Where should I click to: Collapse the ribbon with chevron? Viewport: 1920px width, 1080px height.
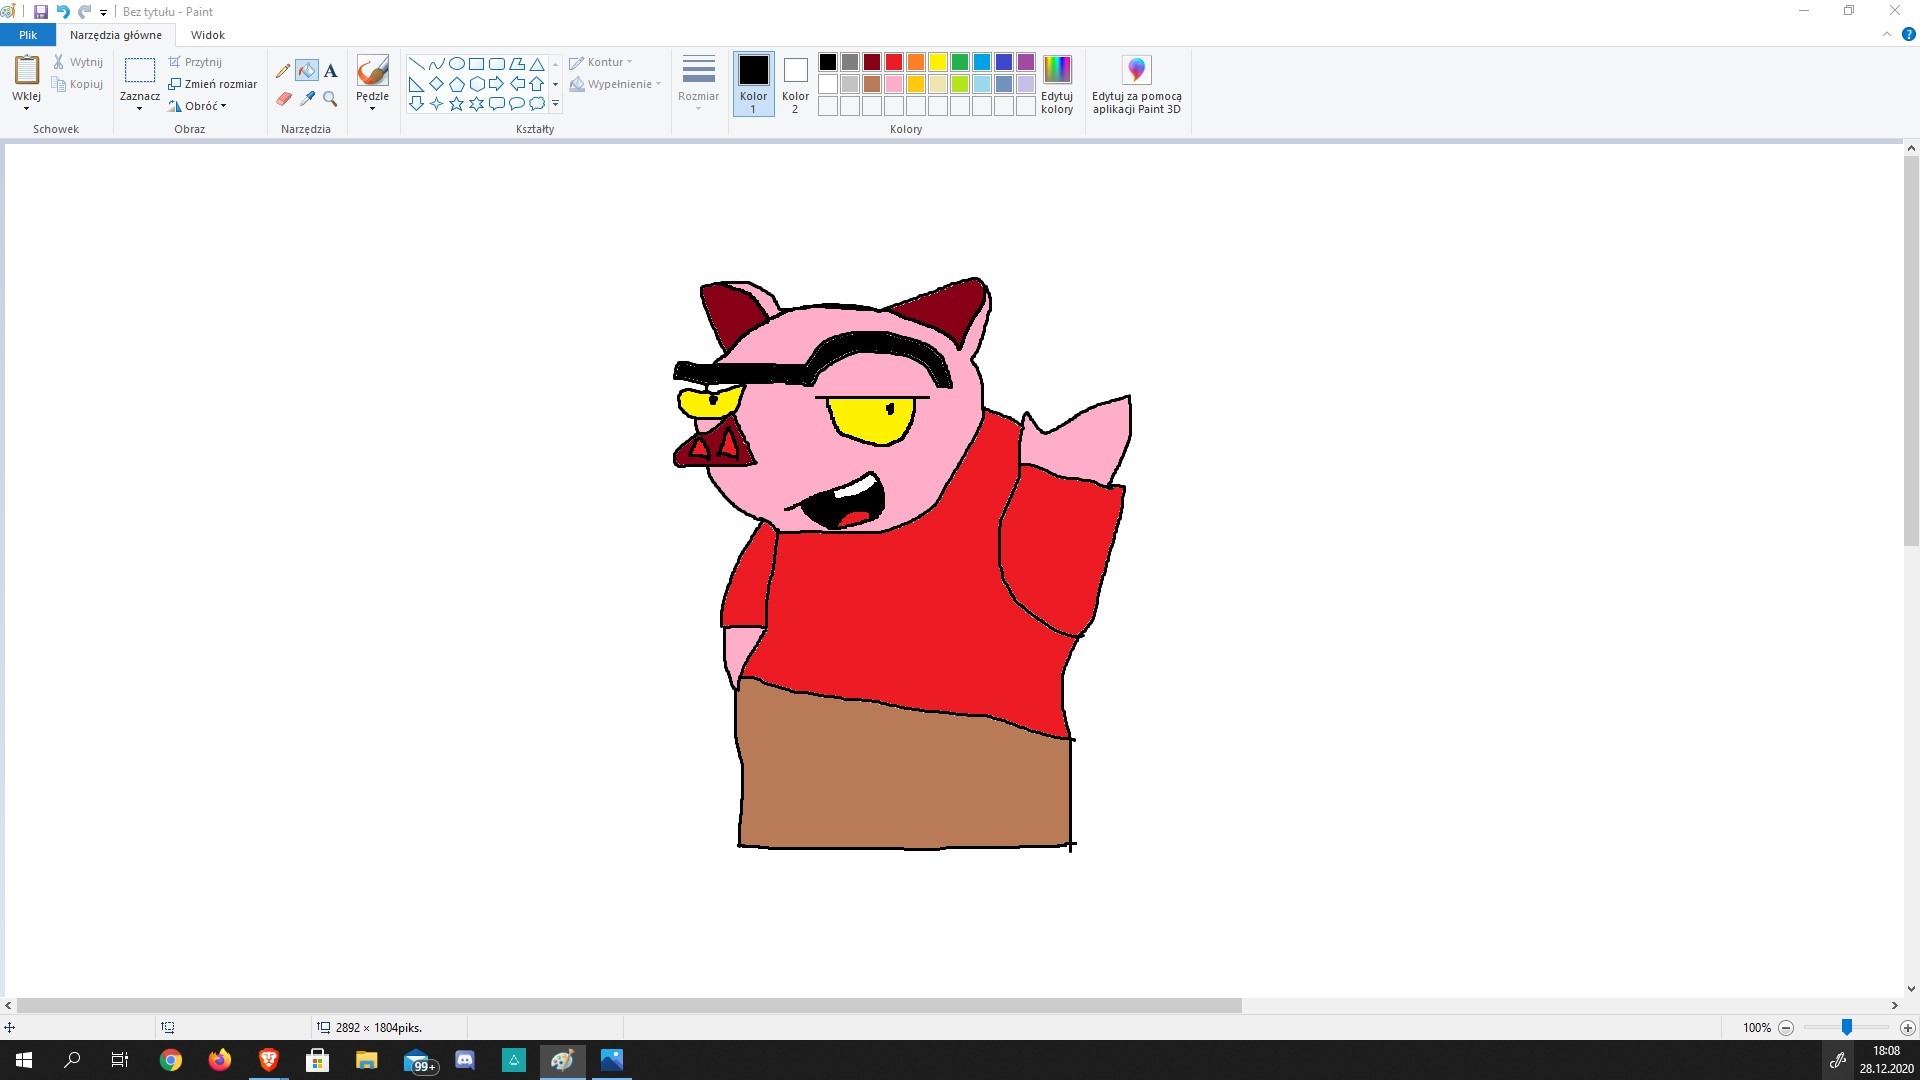(x=1887, y=34)
